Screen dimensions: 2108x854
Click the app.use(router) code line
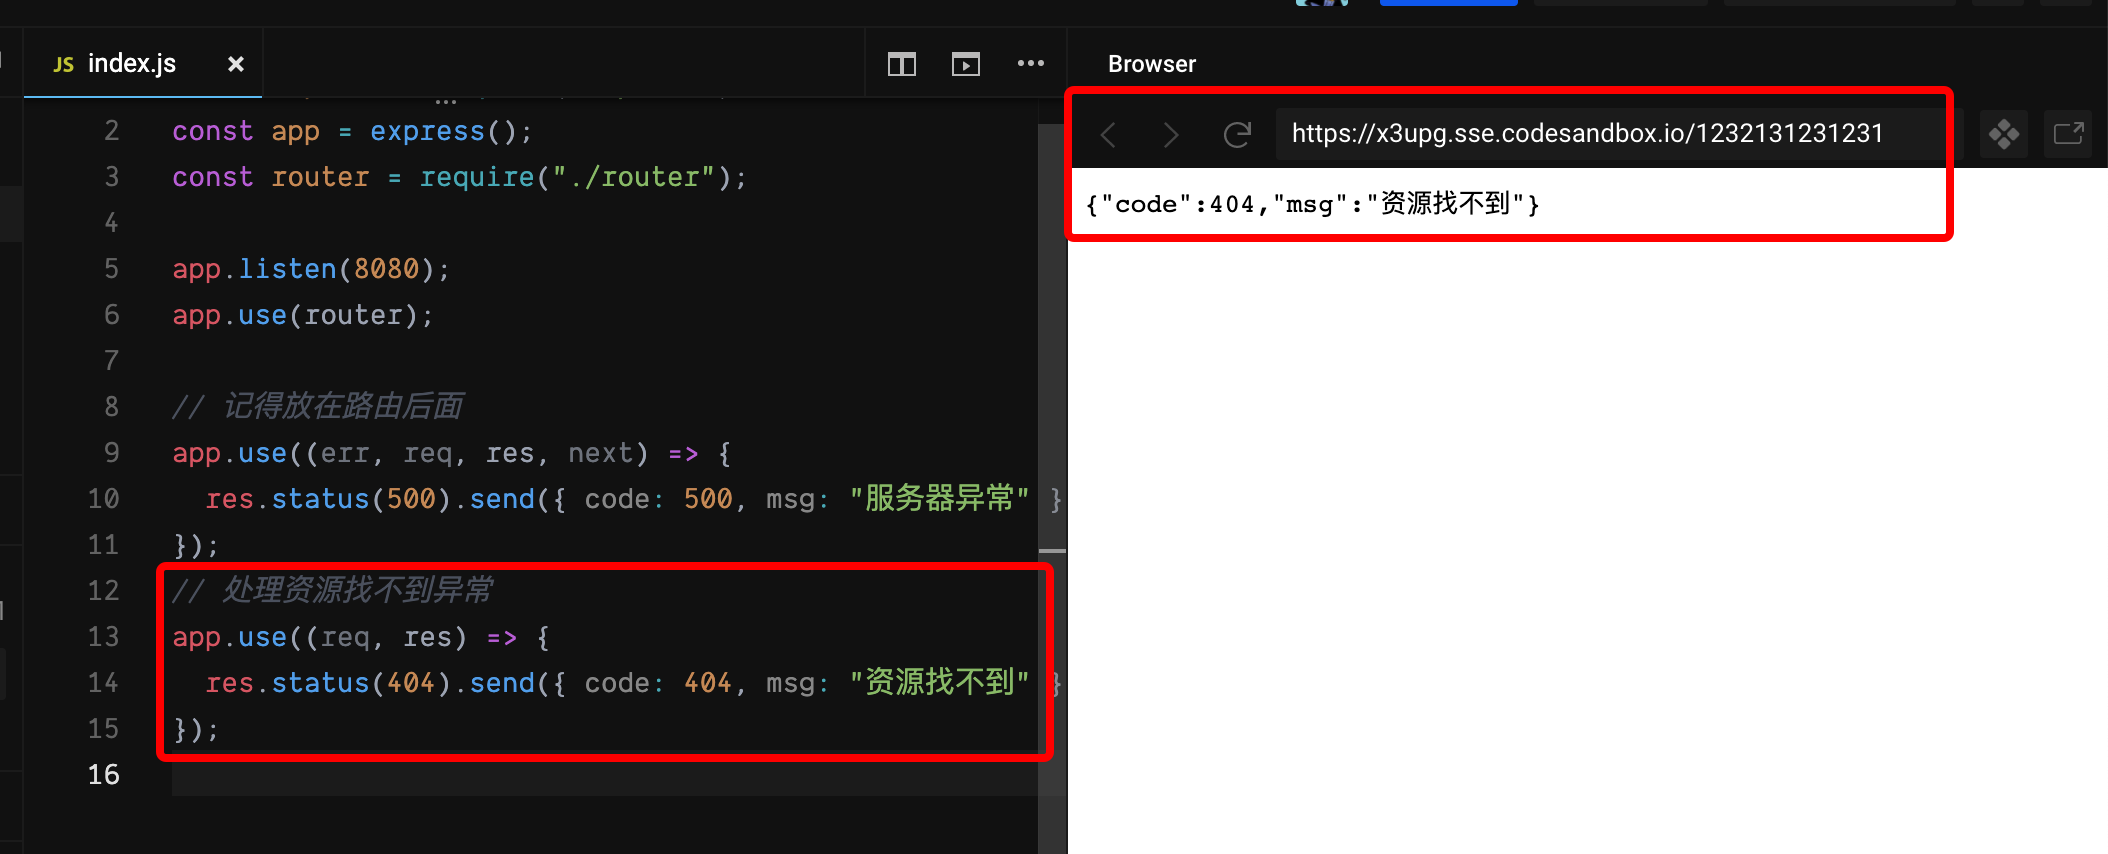(303, 315)
